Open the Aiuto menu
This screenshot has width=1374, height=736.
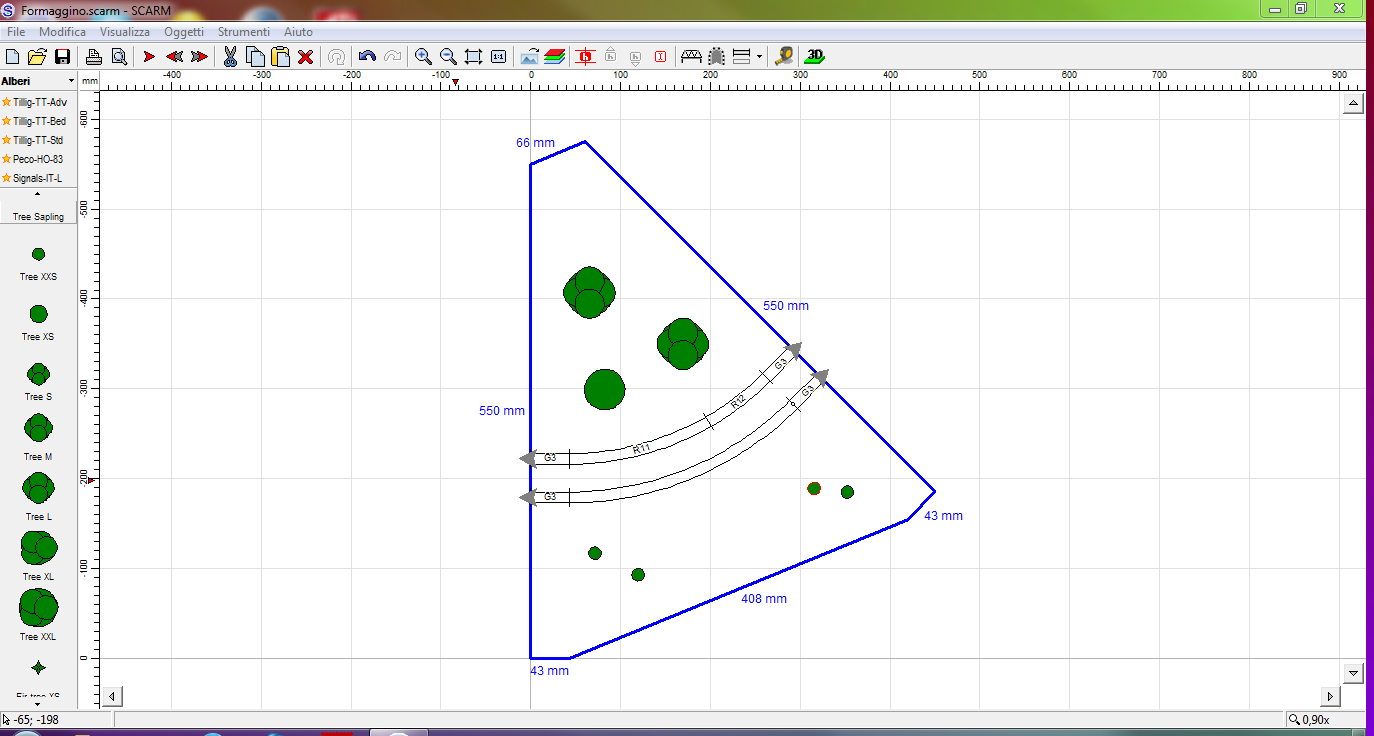pos(298,32)
